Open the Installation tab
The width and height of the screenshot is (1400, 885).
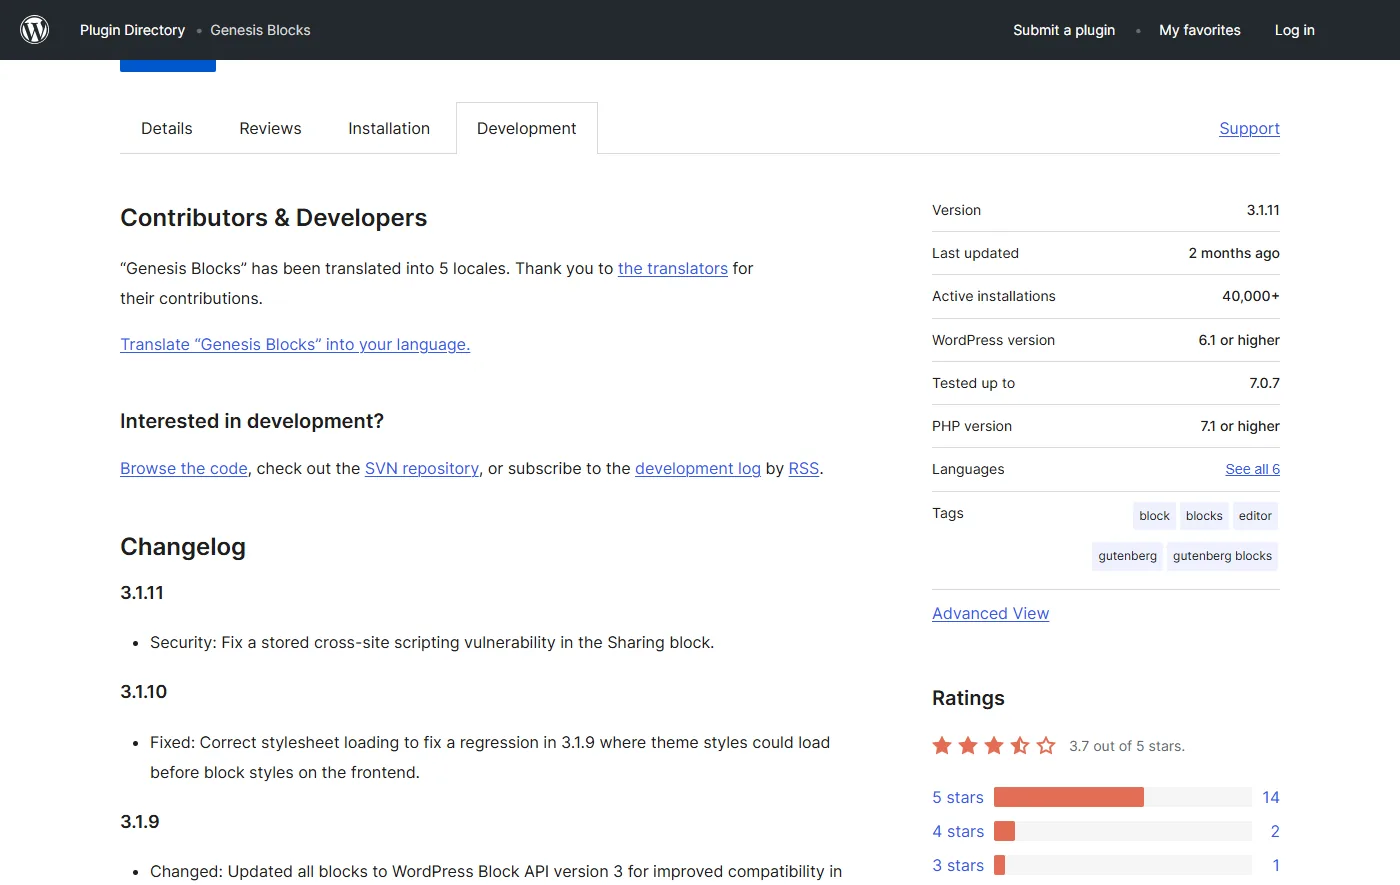(x=389, y=128)
